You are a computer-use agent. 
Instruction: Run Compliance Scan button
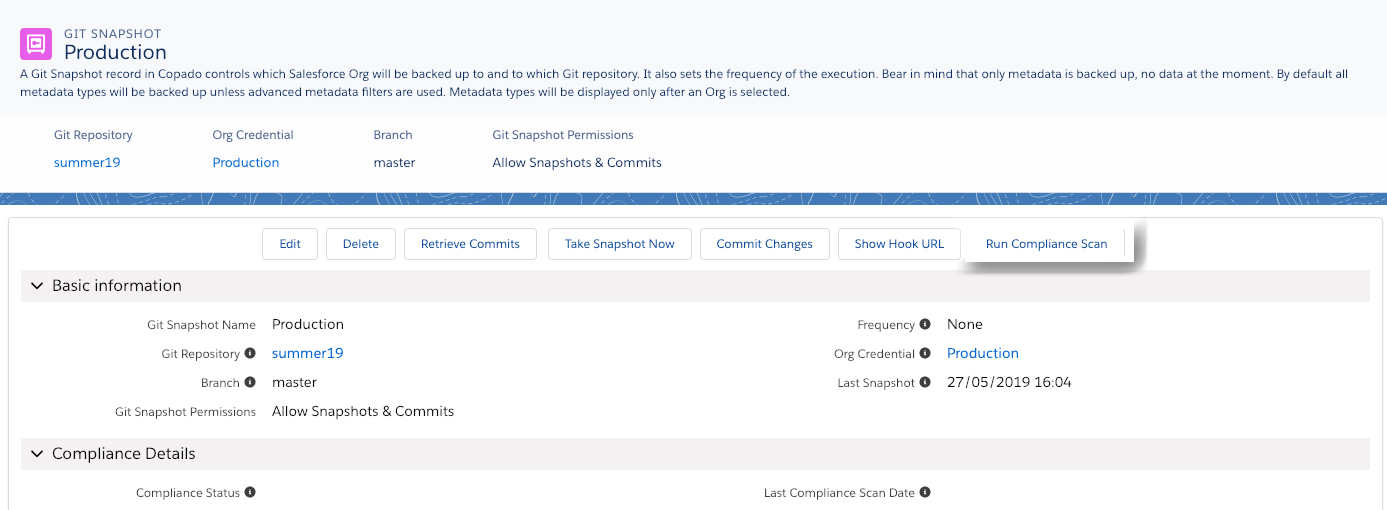[x=1047, y=244]
